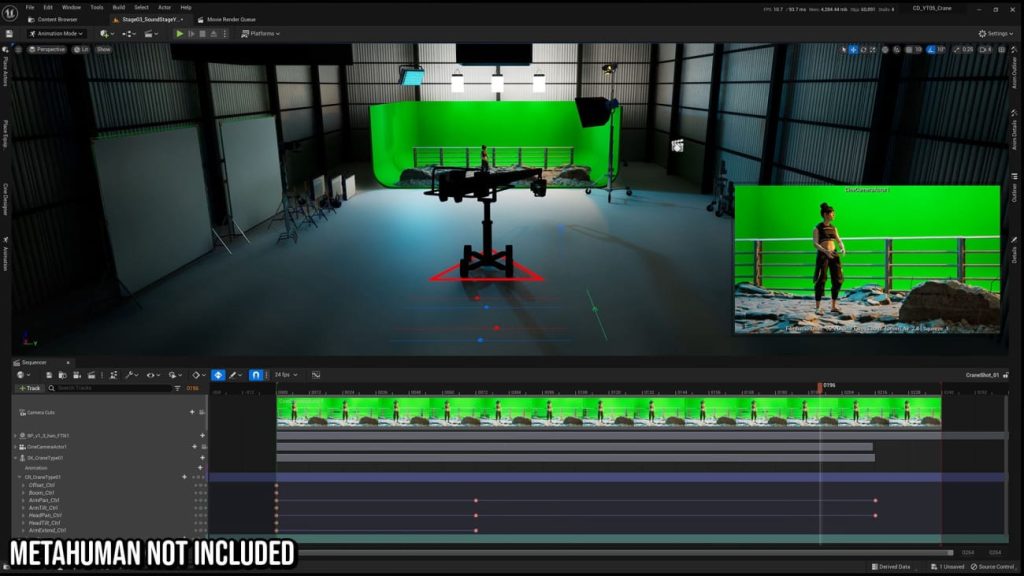
Task: Toggle the Sequencer magnet snapping button
Action: click(x=256, y=375)
